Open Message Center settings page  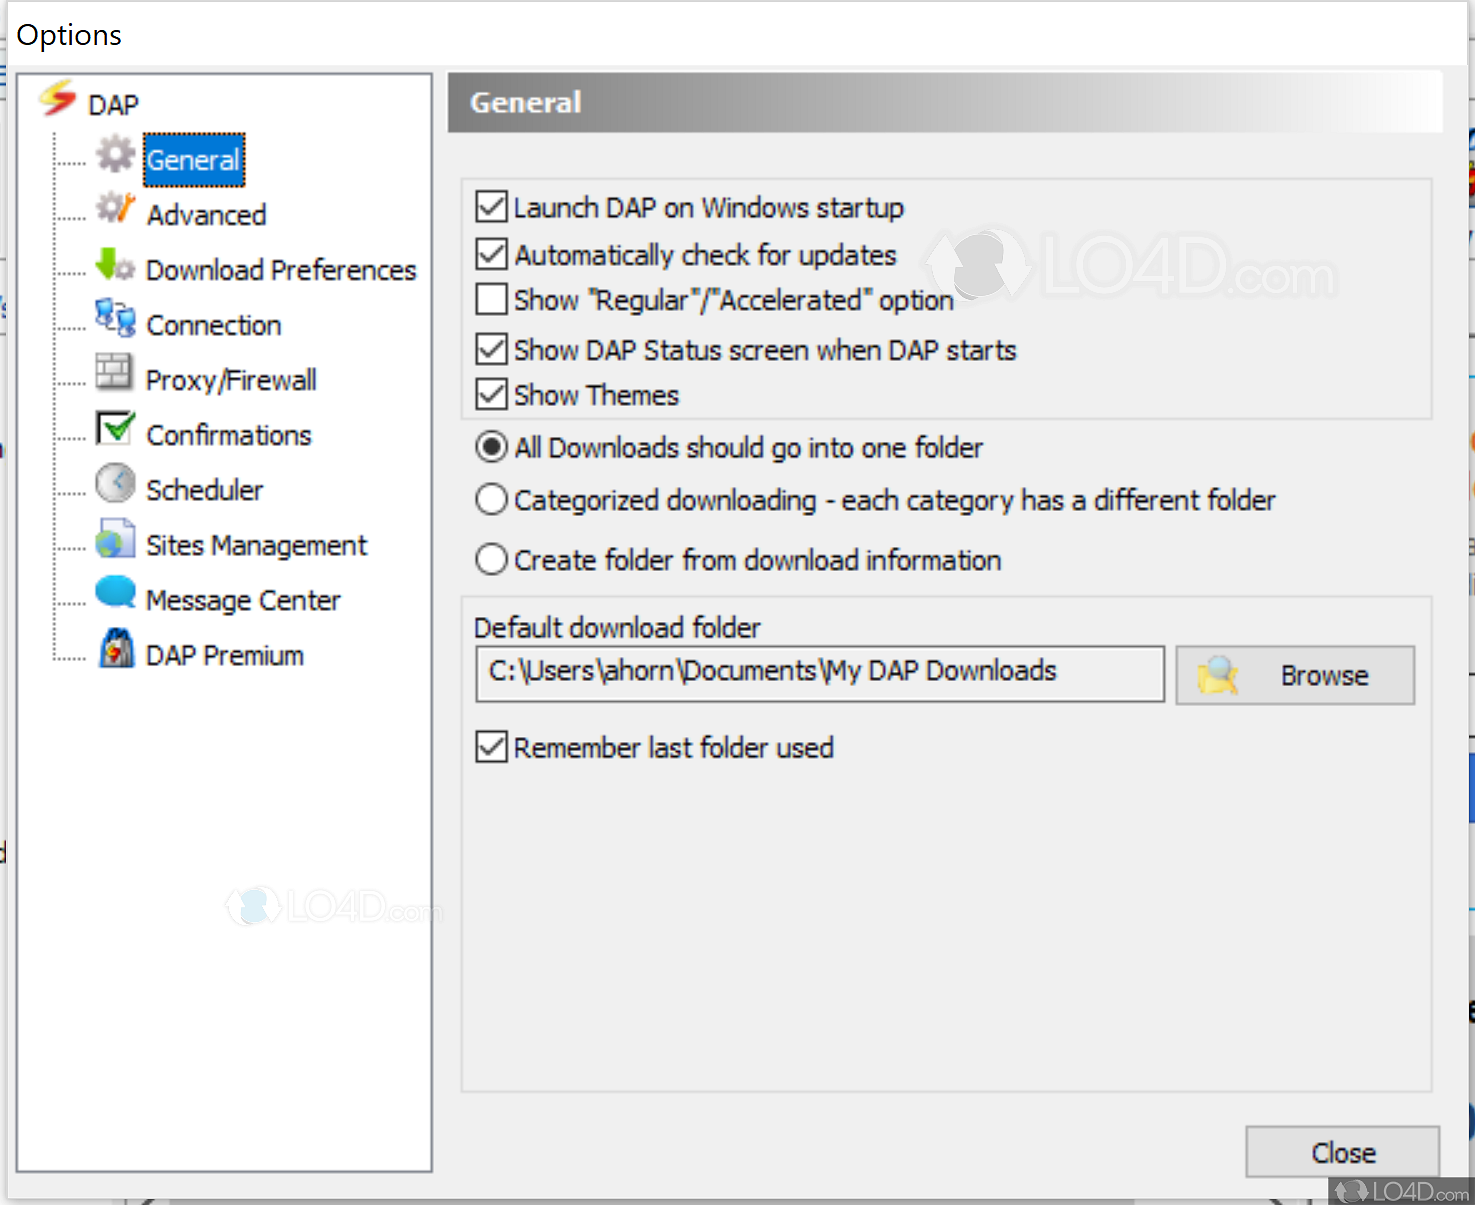coord(242,599)
